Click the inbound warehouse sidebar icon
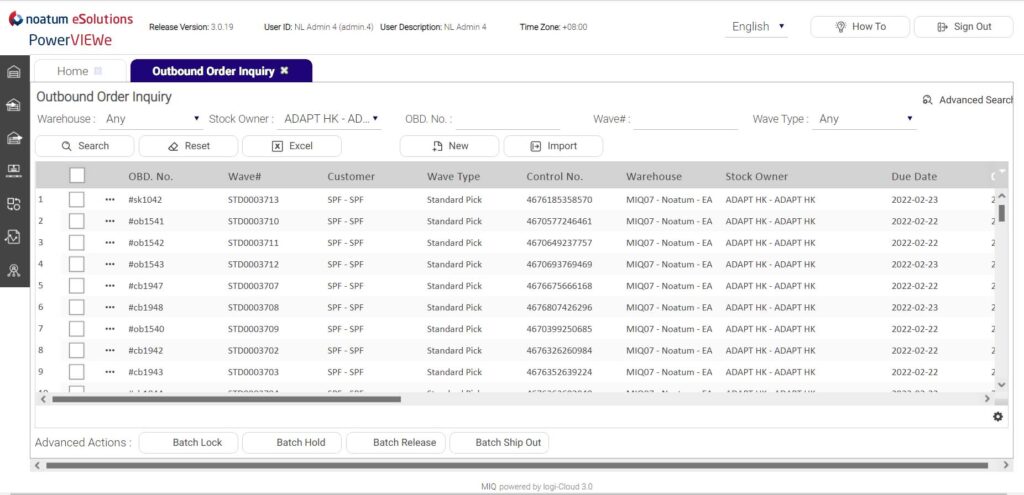 14,105
